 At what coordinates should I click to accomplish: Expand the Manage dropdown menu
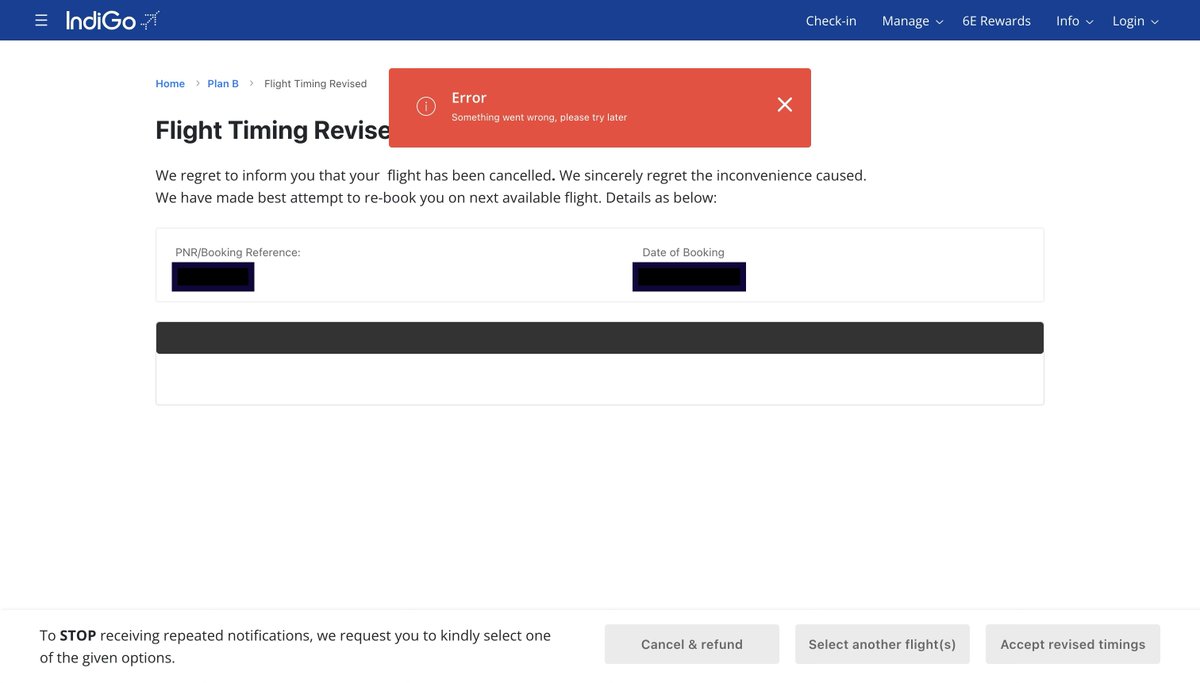point(912,21)
